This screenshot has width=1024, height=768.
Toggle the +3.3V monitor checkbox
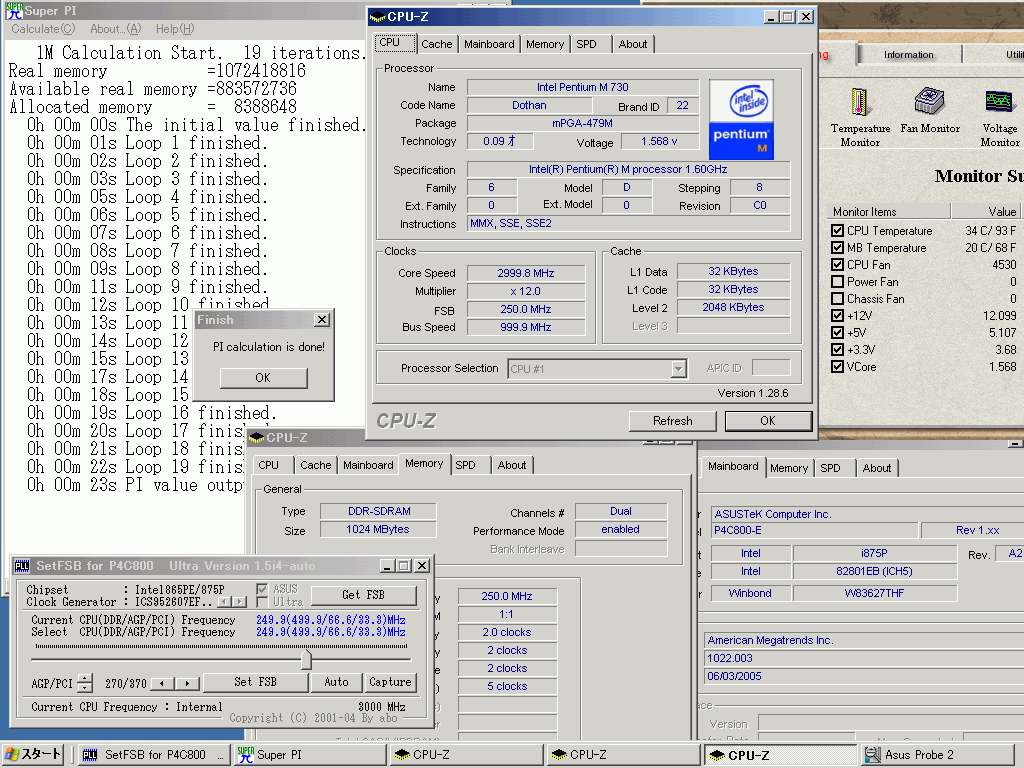(x=837, y=349)
